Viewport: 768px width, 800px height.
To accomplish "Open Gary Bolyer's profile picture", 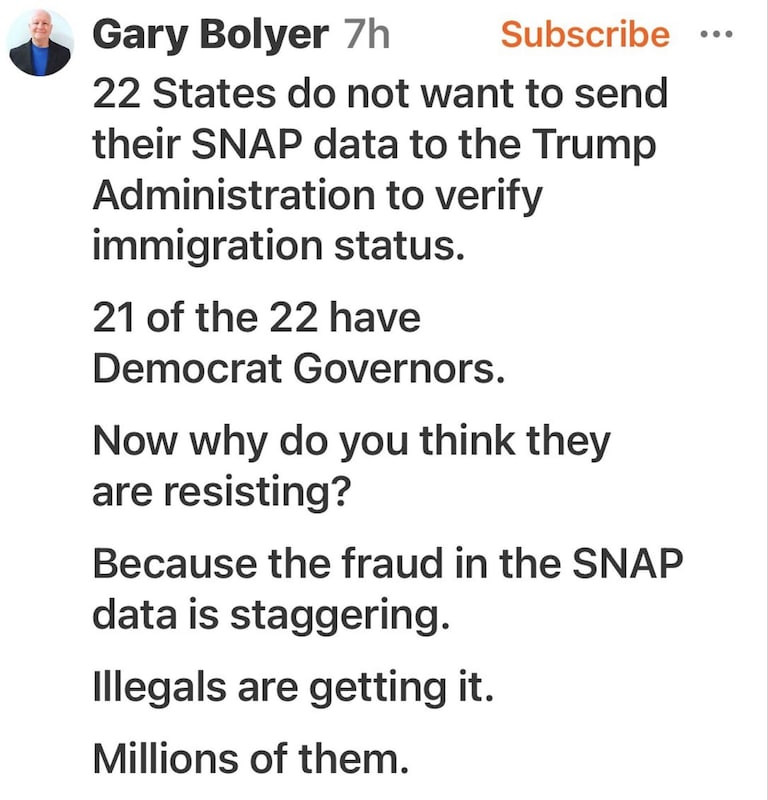I will click(40, 43).
